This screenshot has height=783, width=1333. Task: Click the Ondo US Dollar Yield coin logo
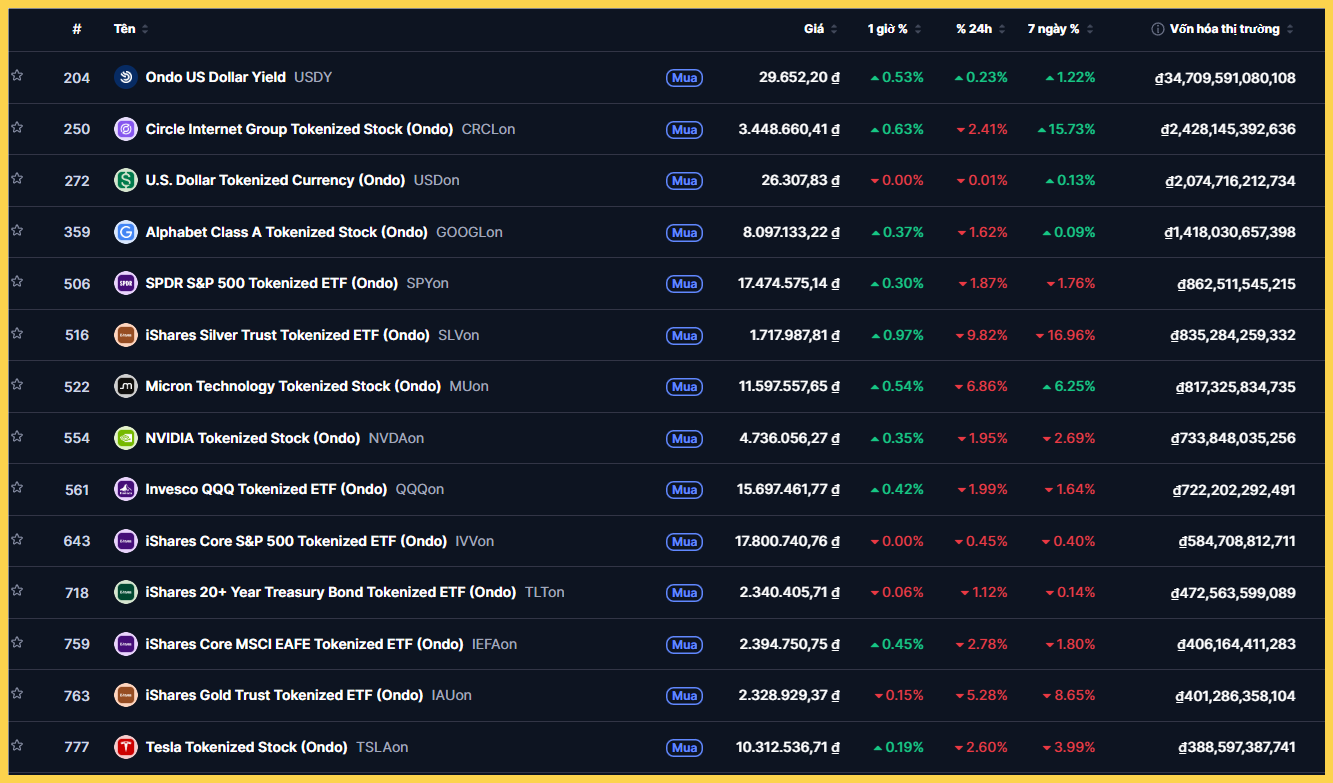(x=125, y=77)
